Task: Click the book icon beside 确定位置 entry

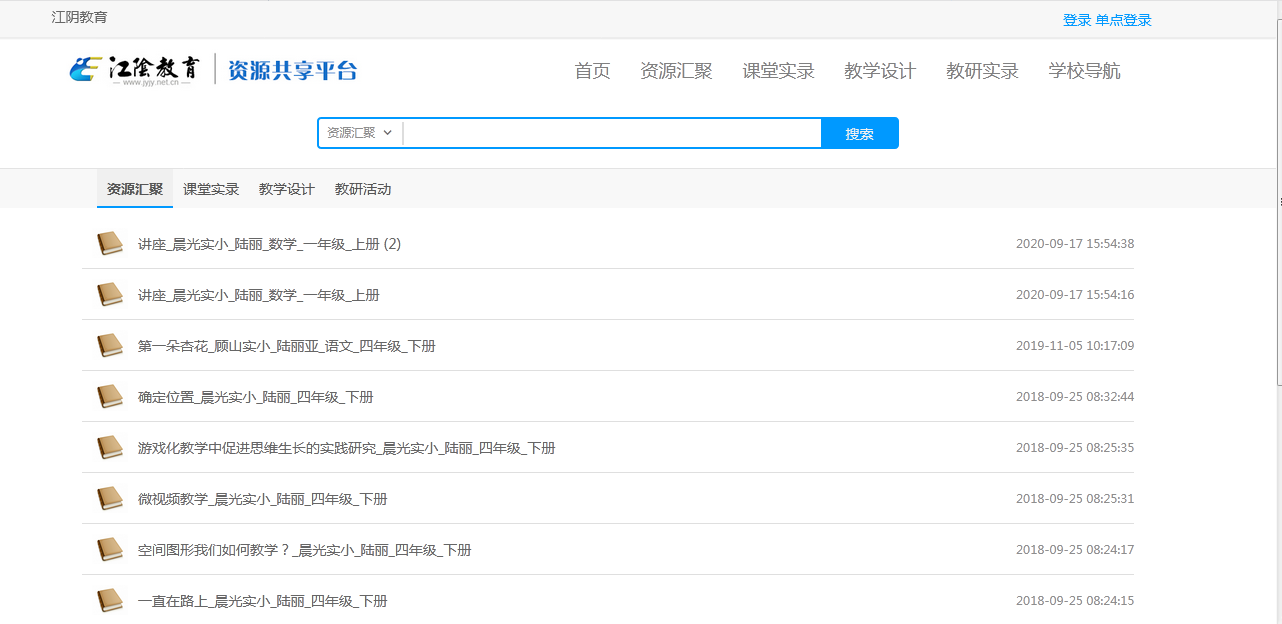Action: [109, 397]
